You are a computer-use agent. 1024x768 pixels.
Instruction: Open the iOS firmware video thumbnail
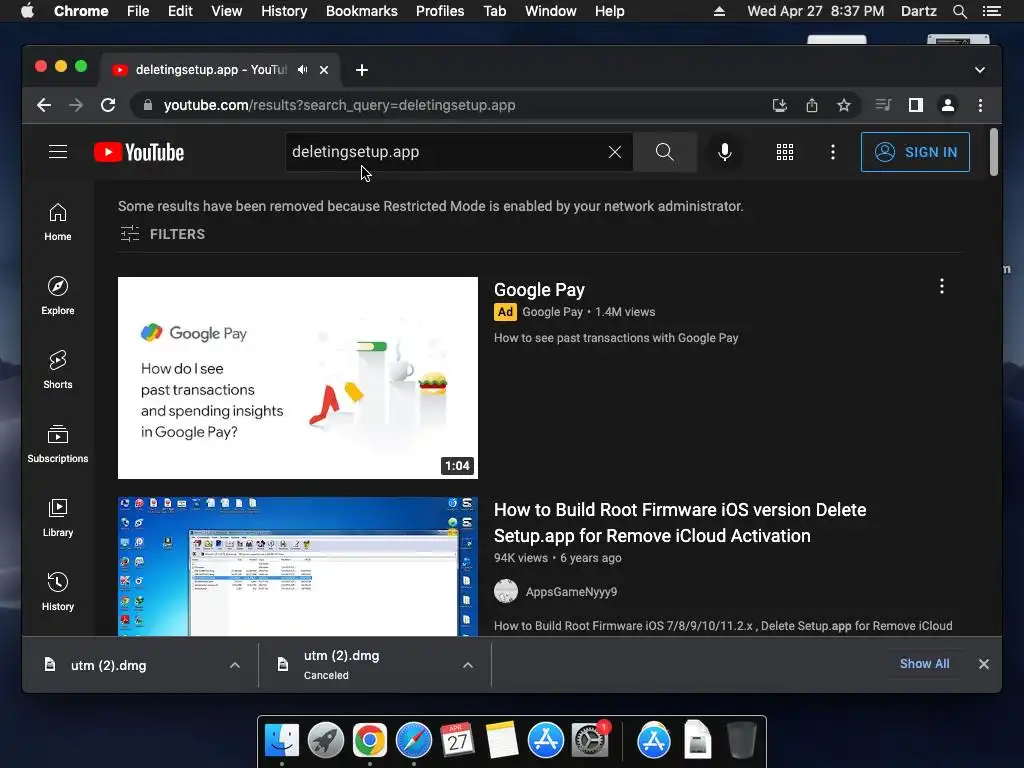(x=298, y=566)
